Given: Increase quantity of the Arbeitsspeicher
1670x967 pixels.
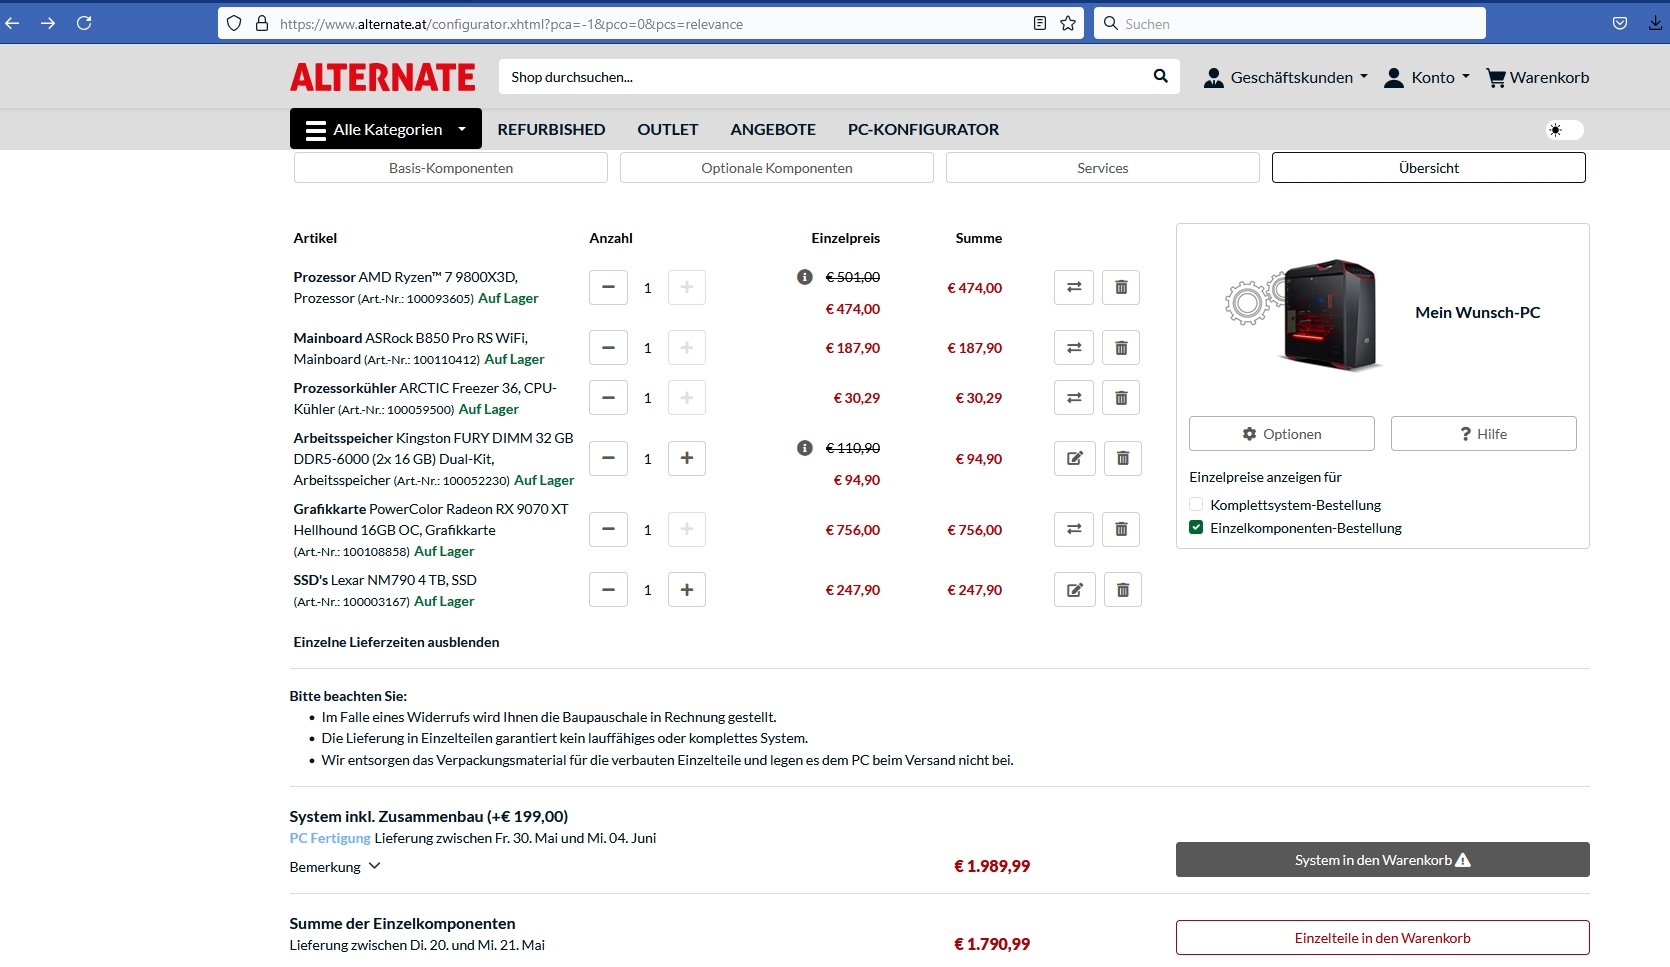Looking at the screenshot, I should [687, 459].
